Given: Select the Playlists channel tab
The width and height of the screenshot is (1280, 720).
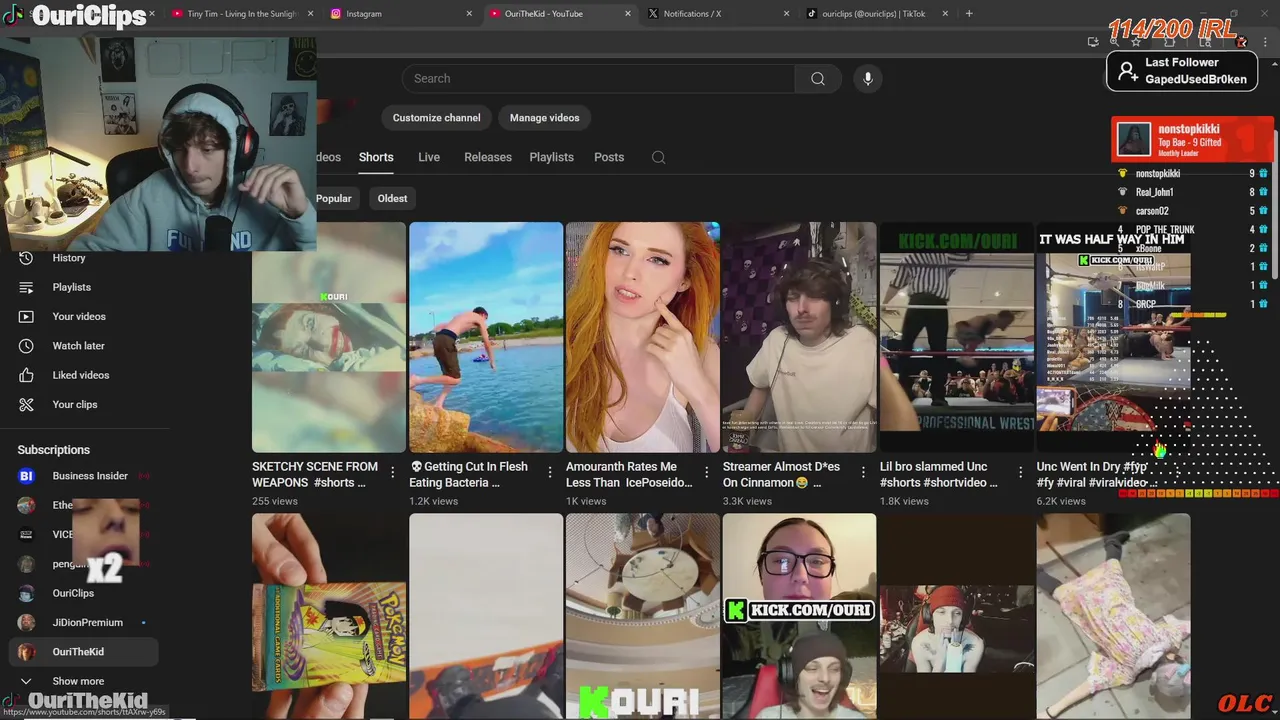Looking at the screenshot, I should 551,157.
